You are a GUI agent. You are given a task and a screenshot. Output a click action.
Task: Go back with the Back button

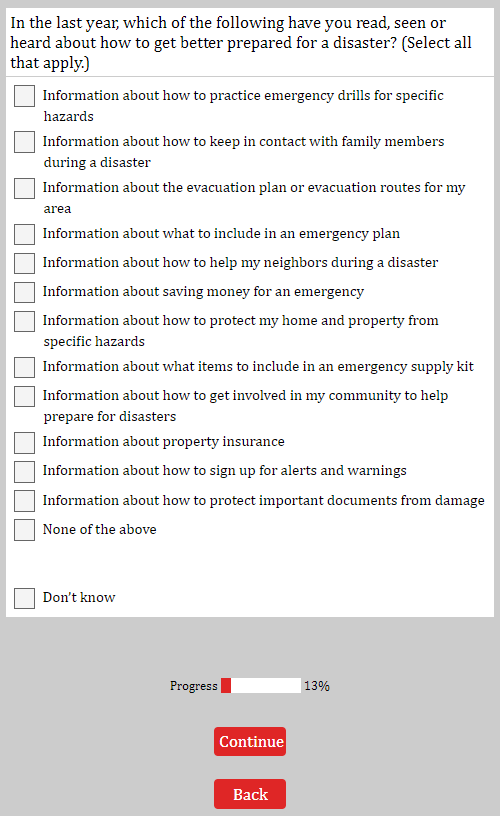pos(250,794)
